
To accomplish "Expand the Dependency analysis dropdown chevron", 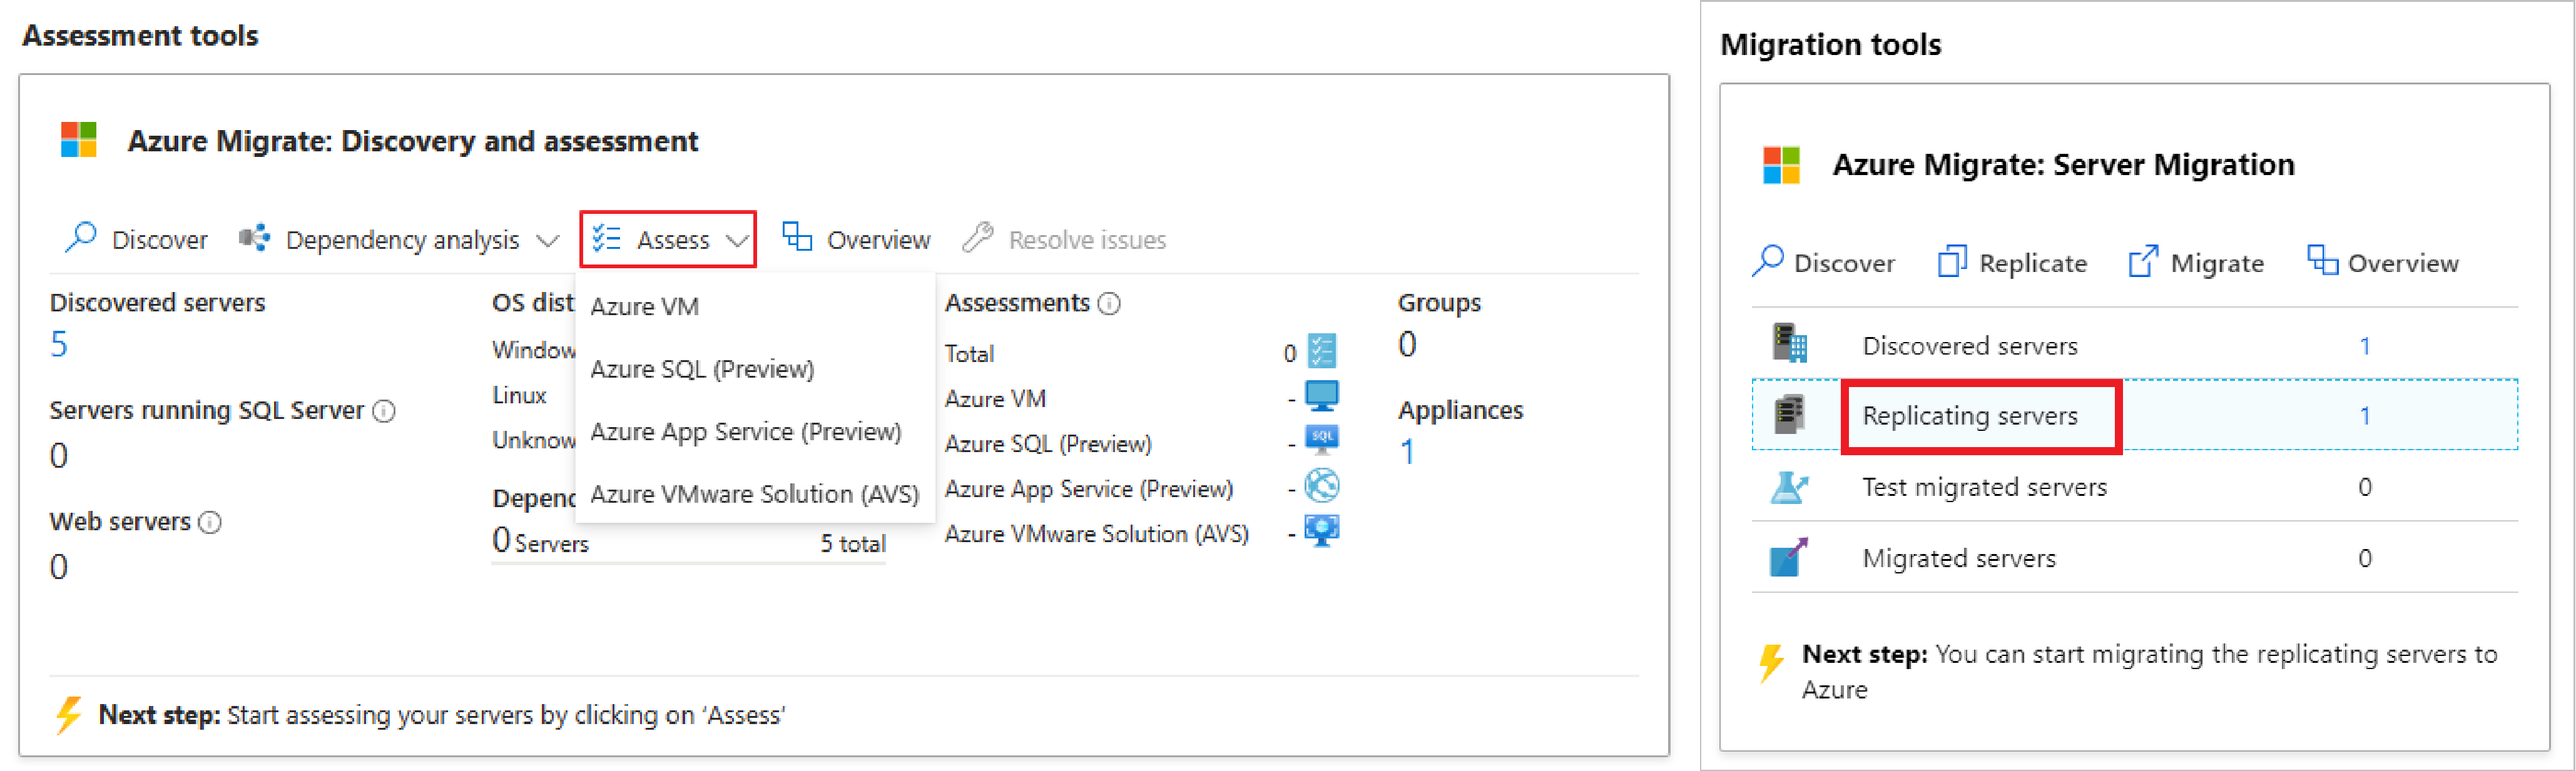I will [x=547, y=240].
